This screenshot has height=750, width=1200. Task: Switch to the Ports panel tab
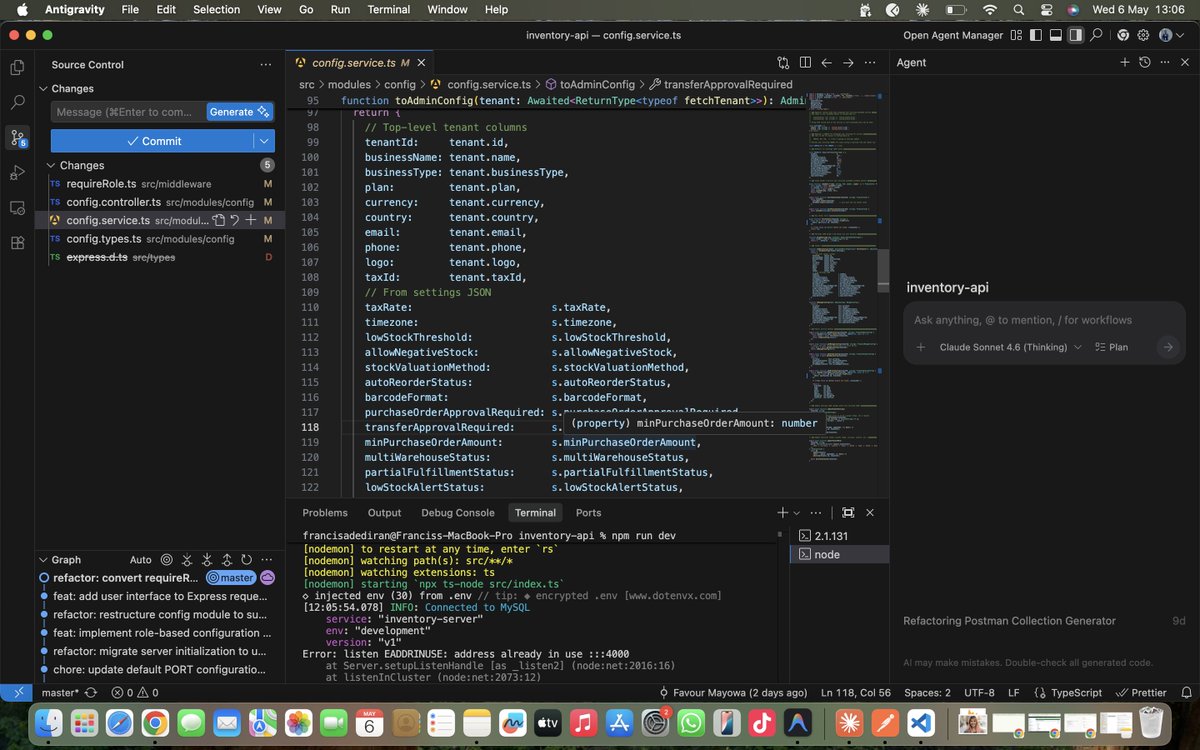[589, 513]
